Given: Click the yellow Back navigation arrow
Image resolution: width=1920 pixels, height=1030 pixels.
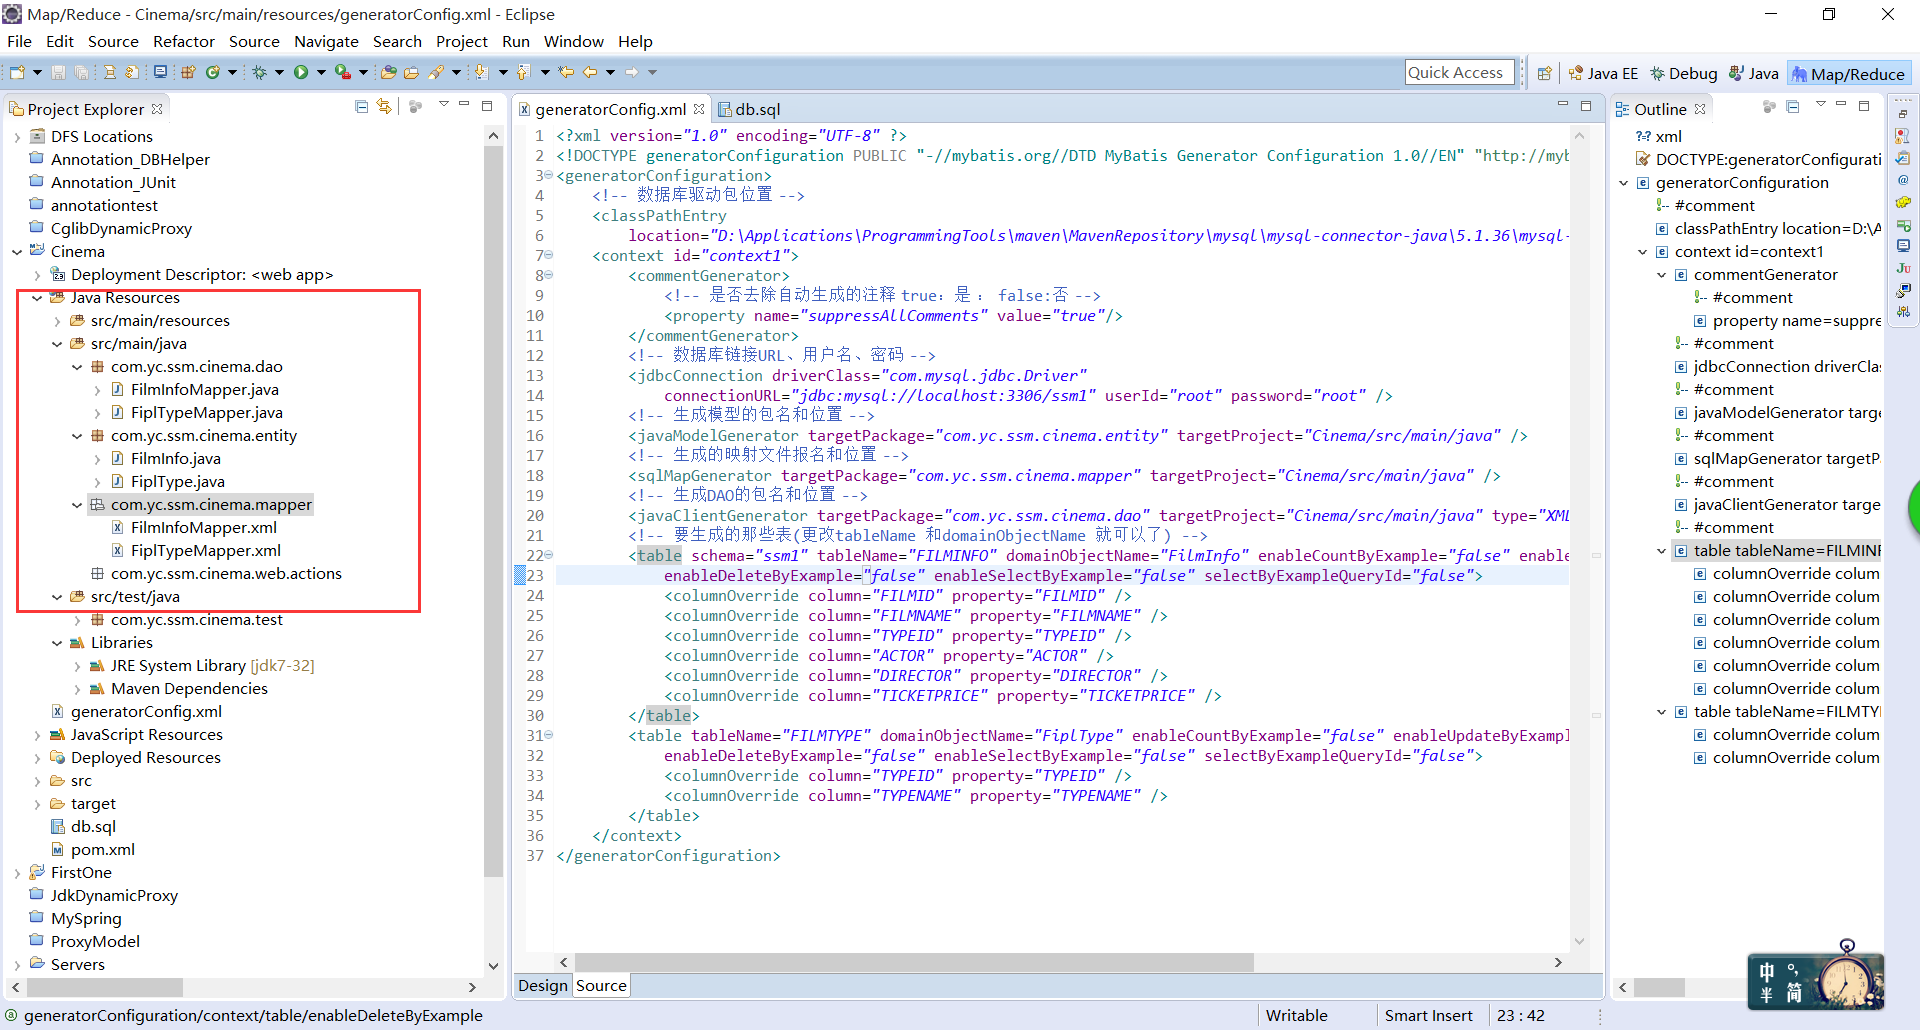Looking at the screenshot, I should pyautogui.click(x=590, y=72).
